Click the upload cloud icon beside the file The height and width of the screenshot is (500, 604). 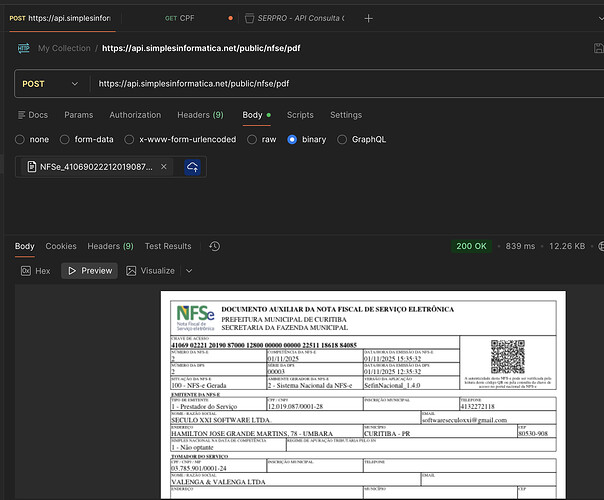tap(191, 167)
